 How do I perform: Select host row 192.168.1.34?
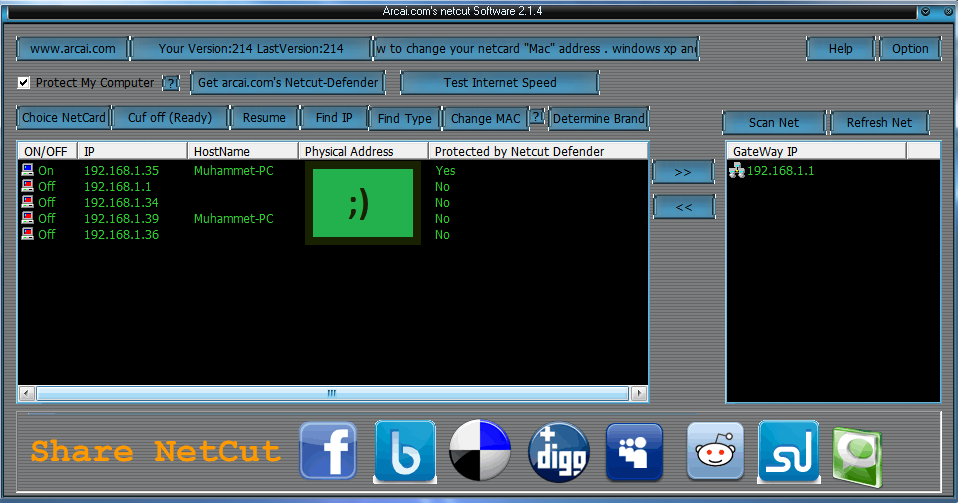coord(332,202)
